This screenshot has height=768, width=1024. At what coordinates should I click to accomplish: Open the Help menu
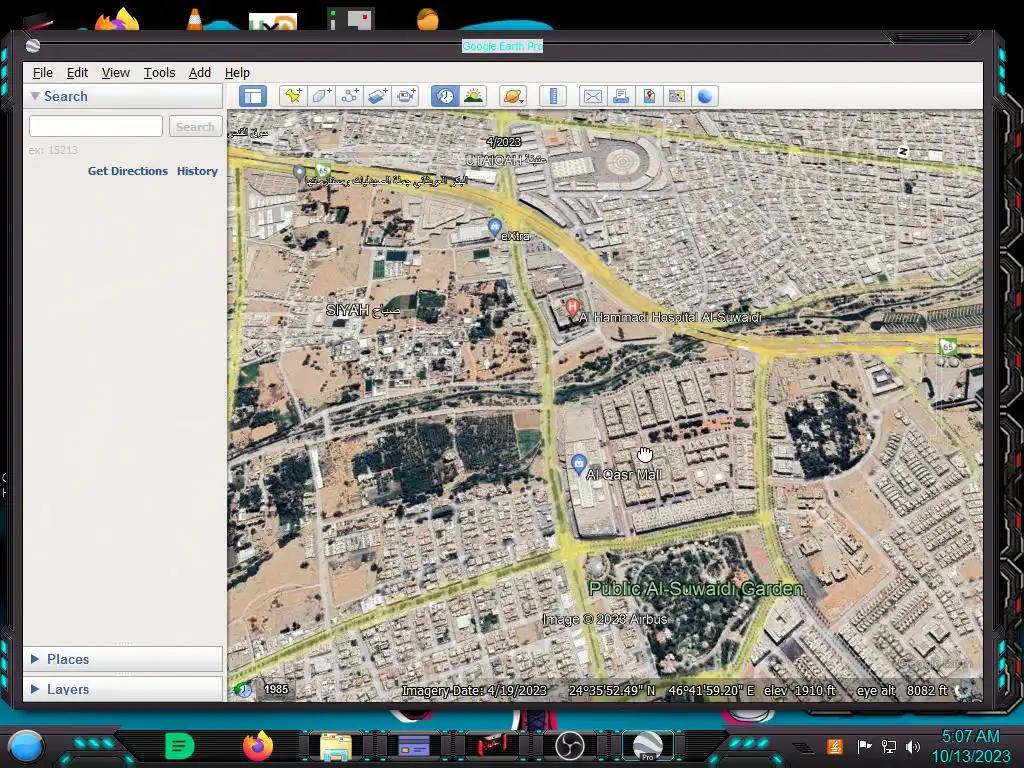[237, 72]
